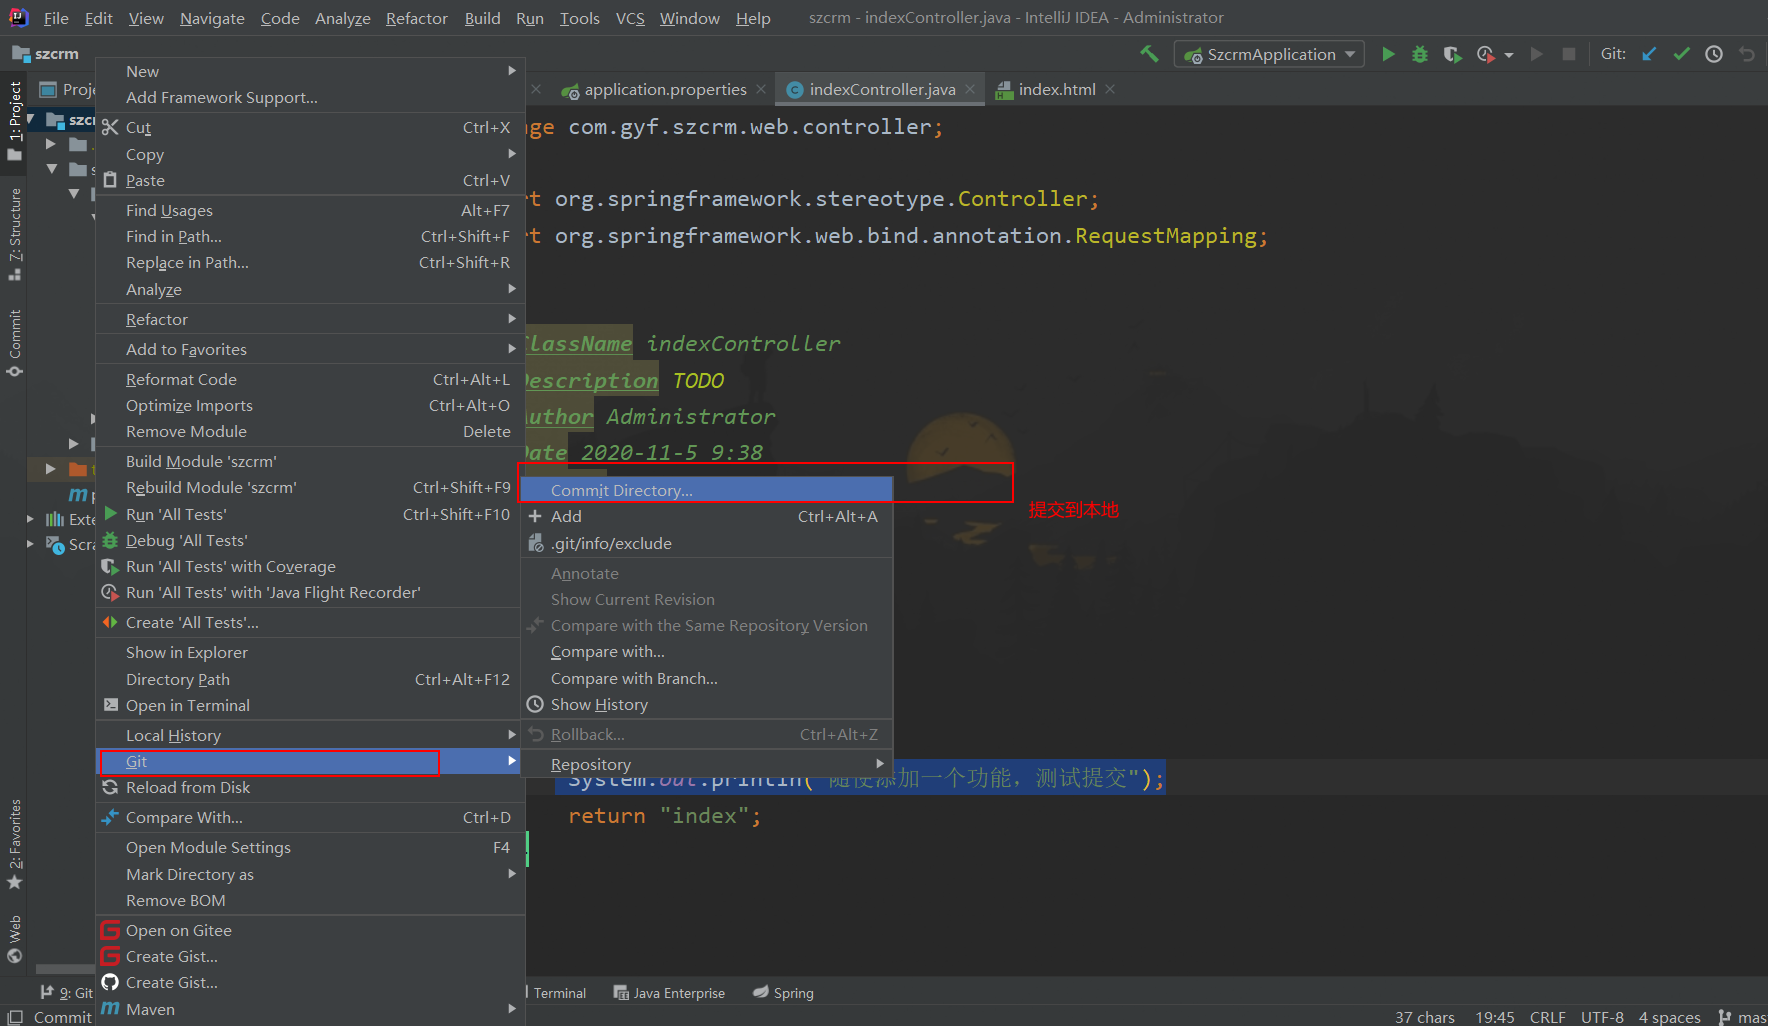
Task: Click Show History in Git submenu
Action: pyautogui.click(x=706, y=704)
